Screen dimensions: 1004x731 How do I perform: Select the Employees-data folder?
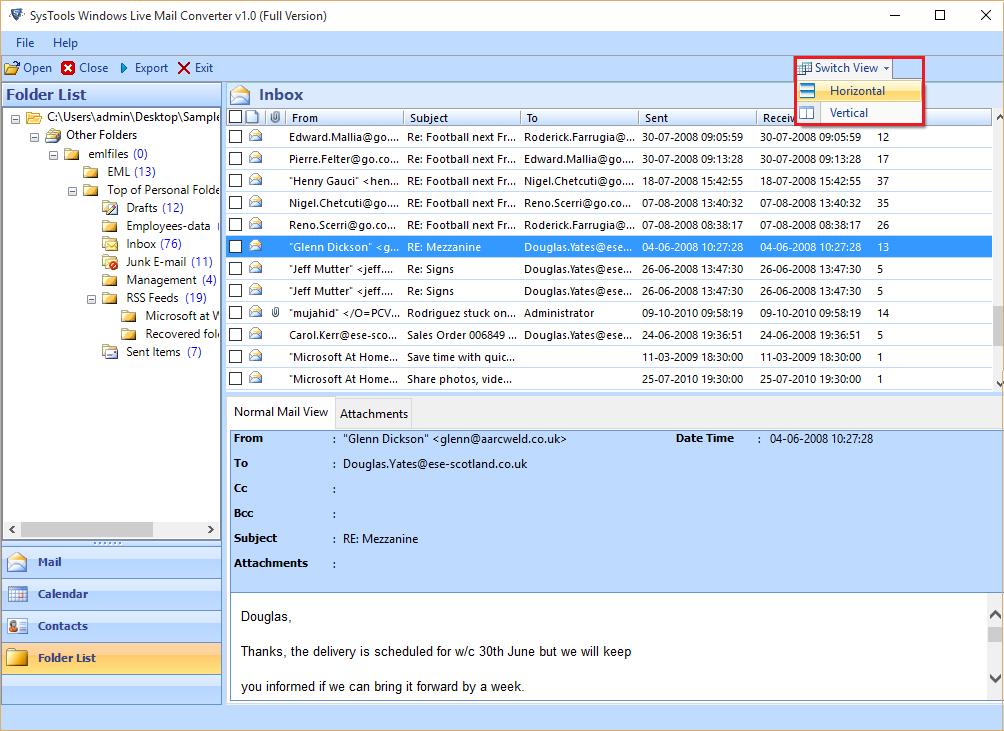pos(168,226)
